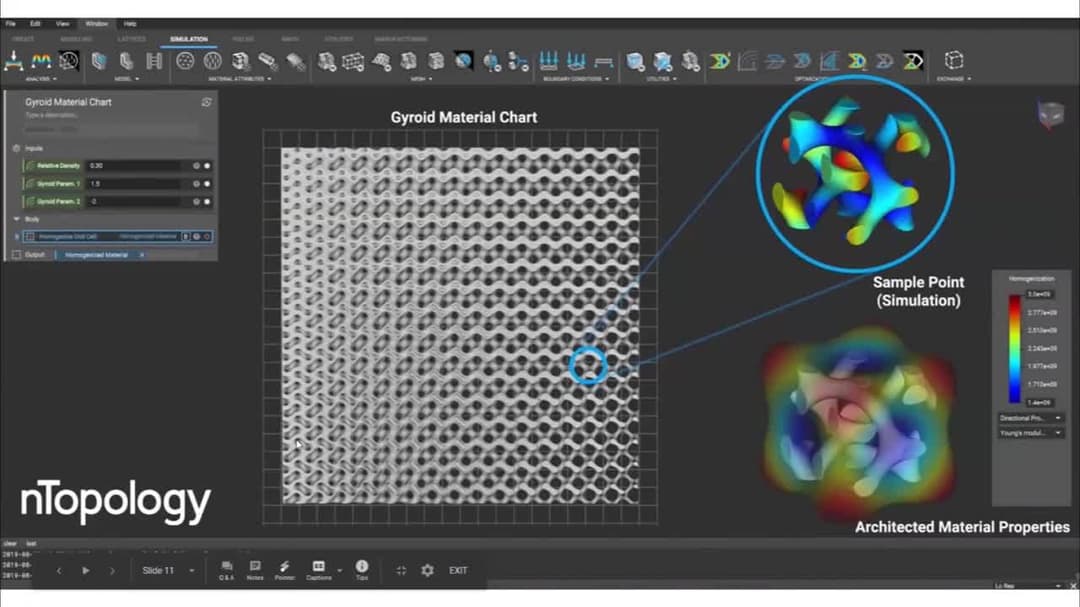Open the Directional Properties dropdown

click(x=1031, y=417)
